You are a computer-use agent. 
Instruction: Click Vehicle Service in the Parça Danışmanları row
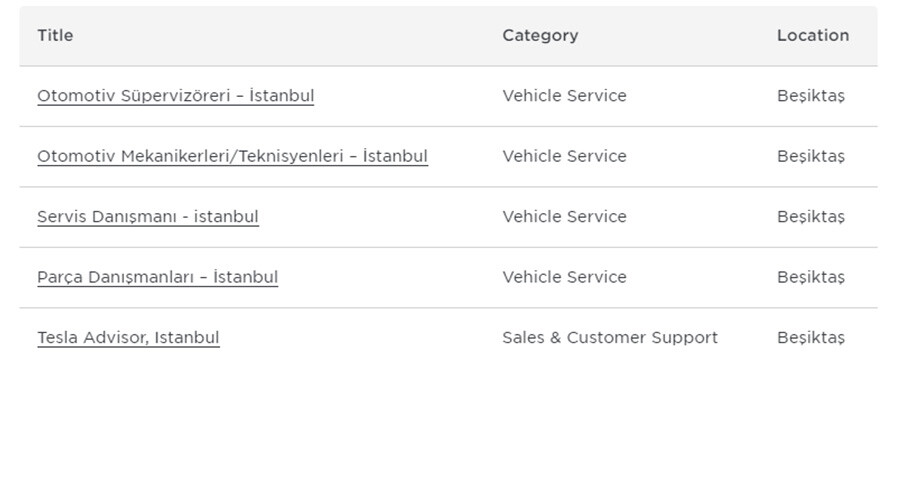tap(564, 277)
